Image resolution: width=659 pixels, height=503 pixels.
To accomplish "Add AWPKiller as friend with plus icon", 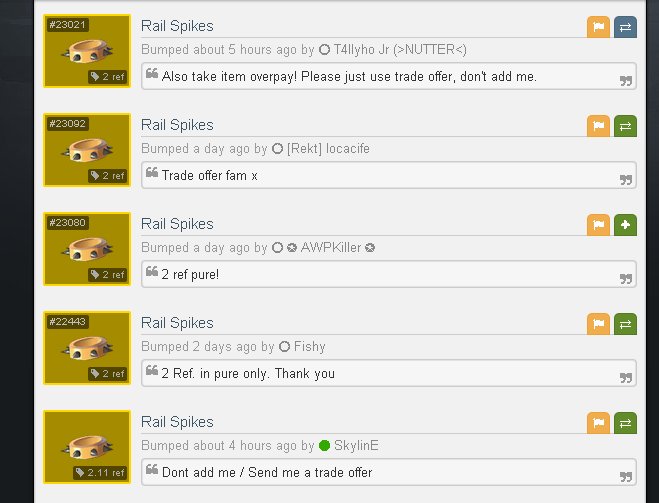I will (625, 225).
